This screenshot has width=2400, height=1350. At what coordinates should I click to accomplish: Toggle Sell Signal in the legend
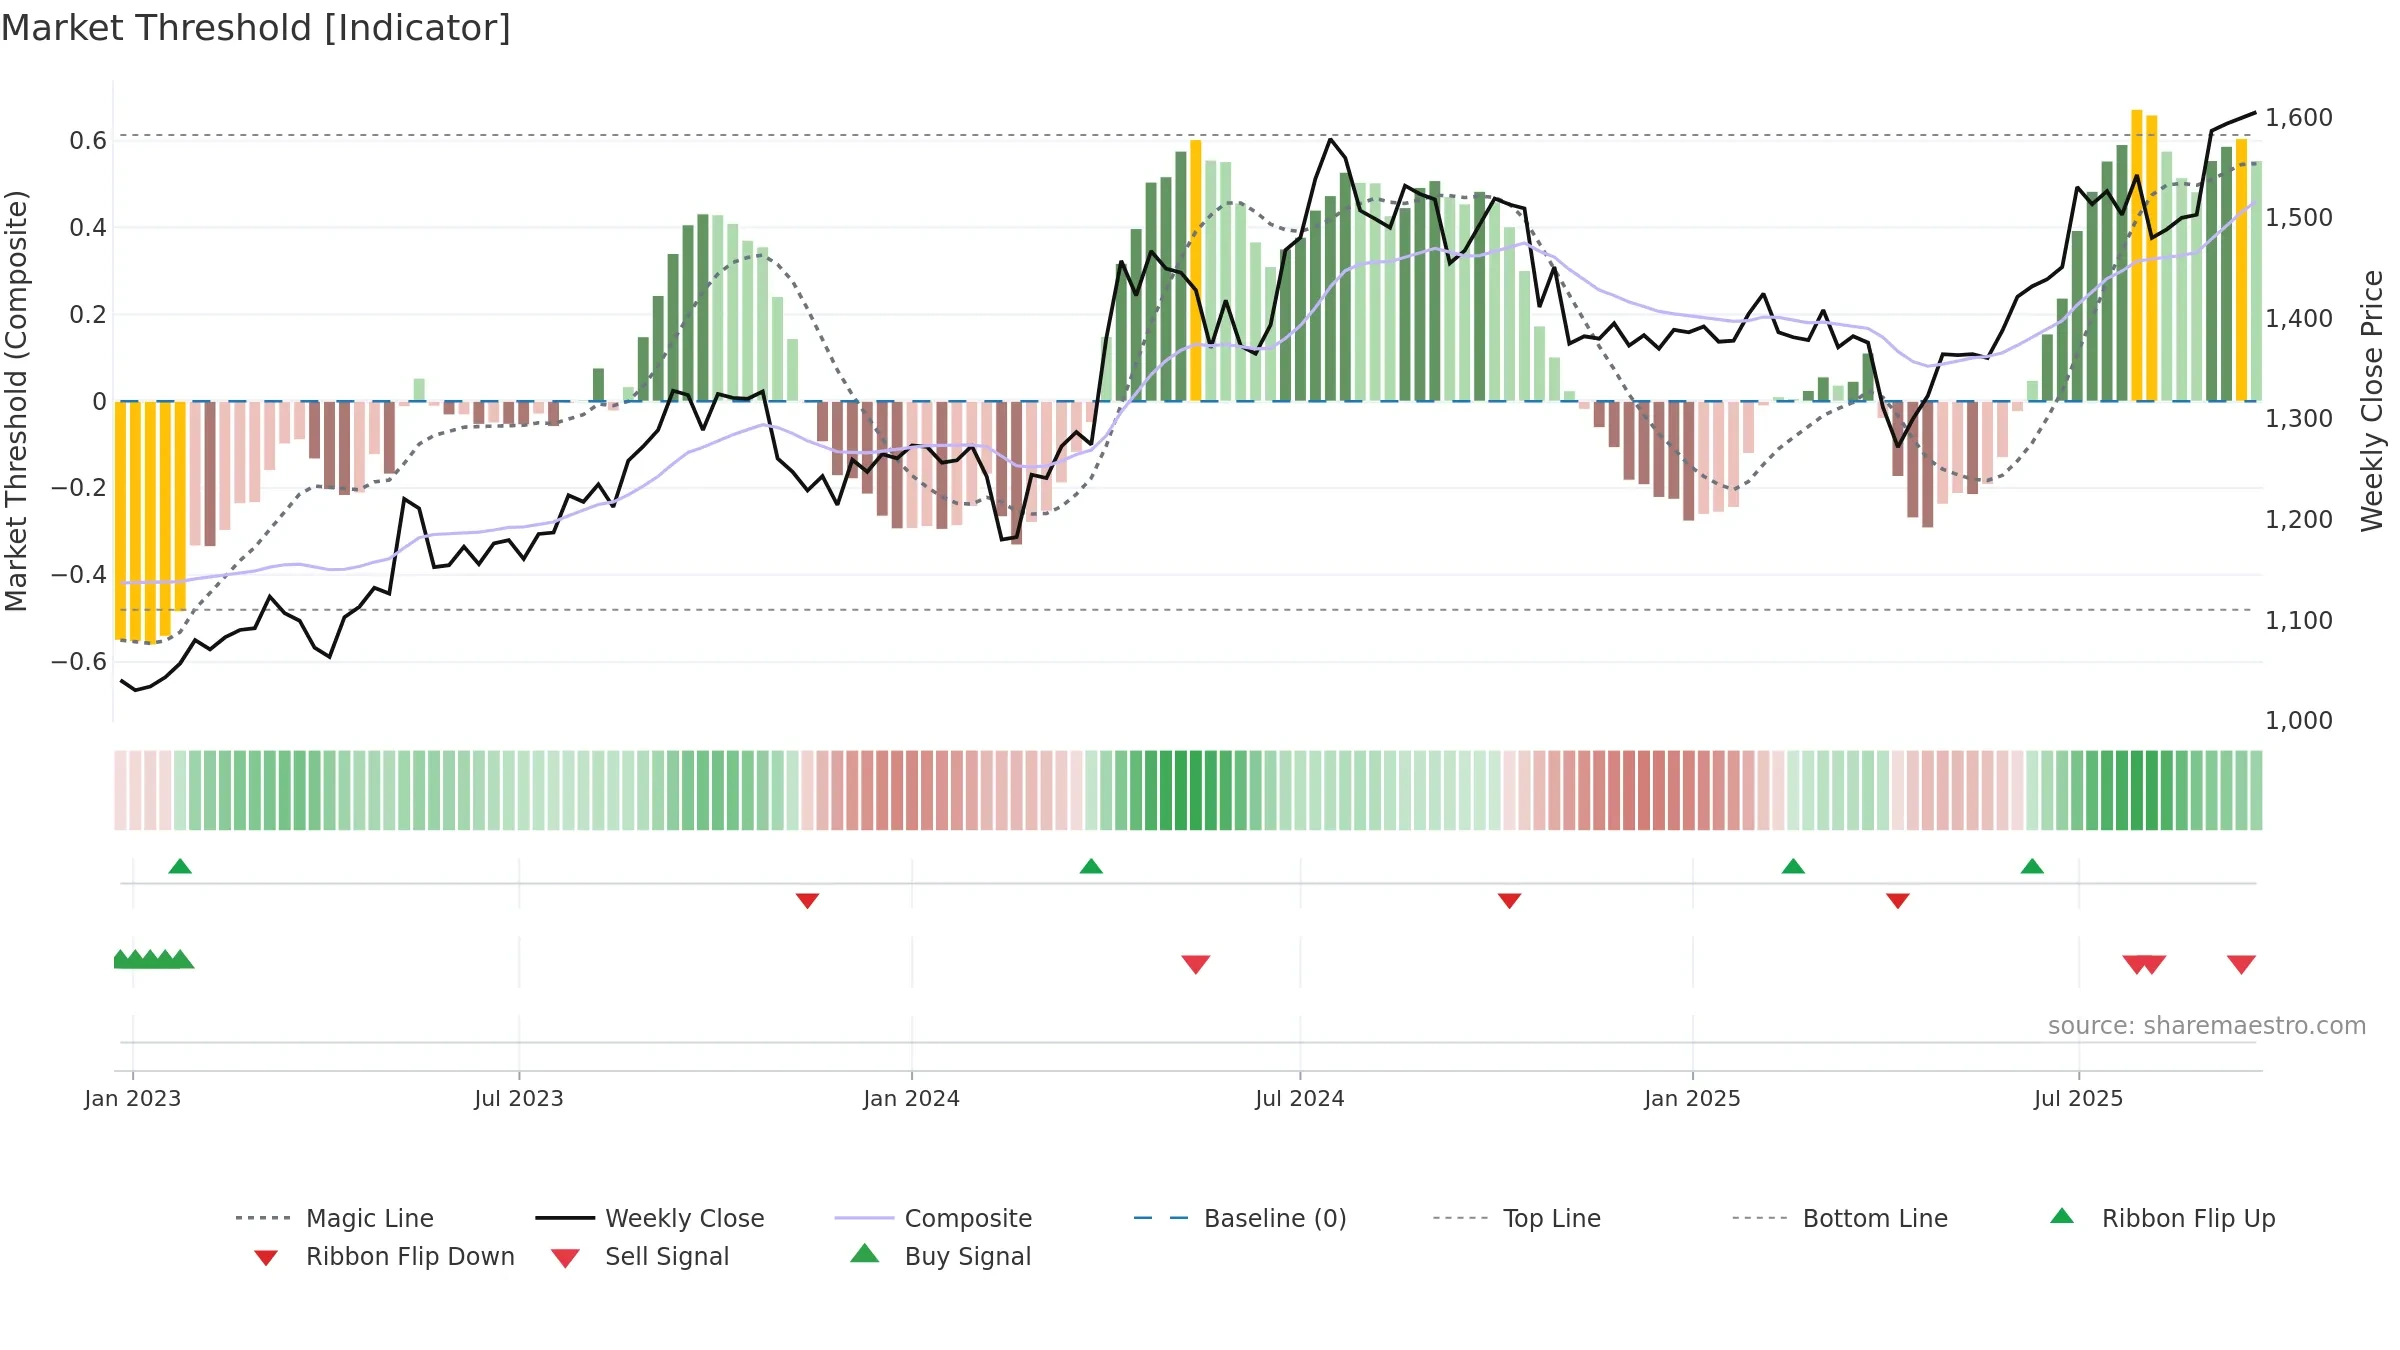click(x=640, y=1256)
